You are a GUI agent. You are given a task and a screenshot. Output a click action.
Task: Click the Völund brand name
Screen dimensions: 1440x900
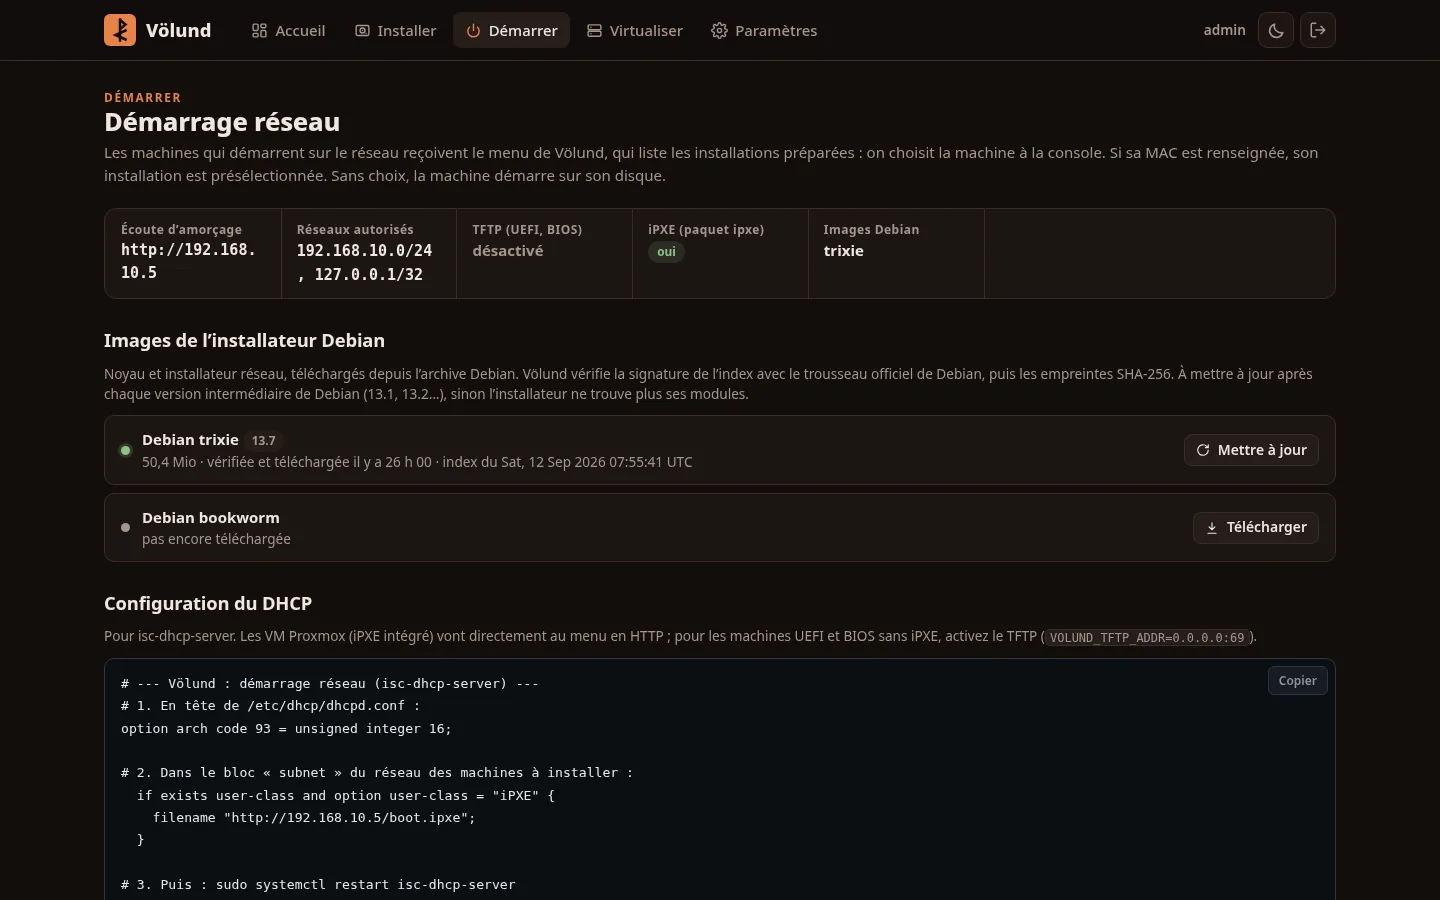pyautogui.click(x=178, y=30)
